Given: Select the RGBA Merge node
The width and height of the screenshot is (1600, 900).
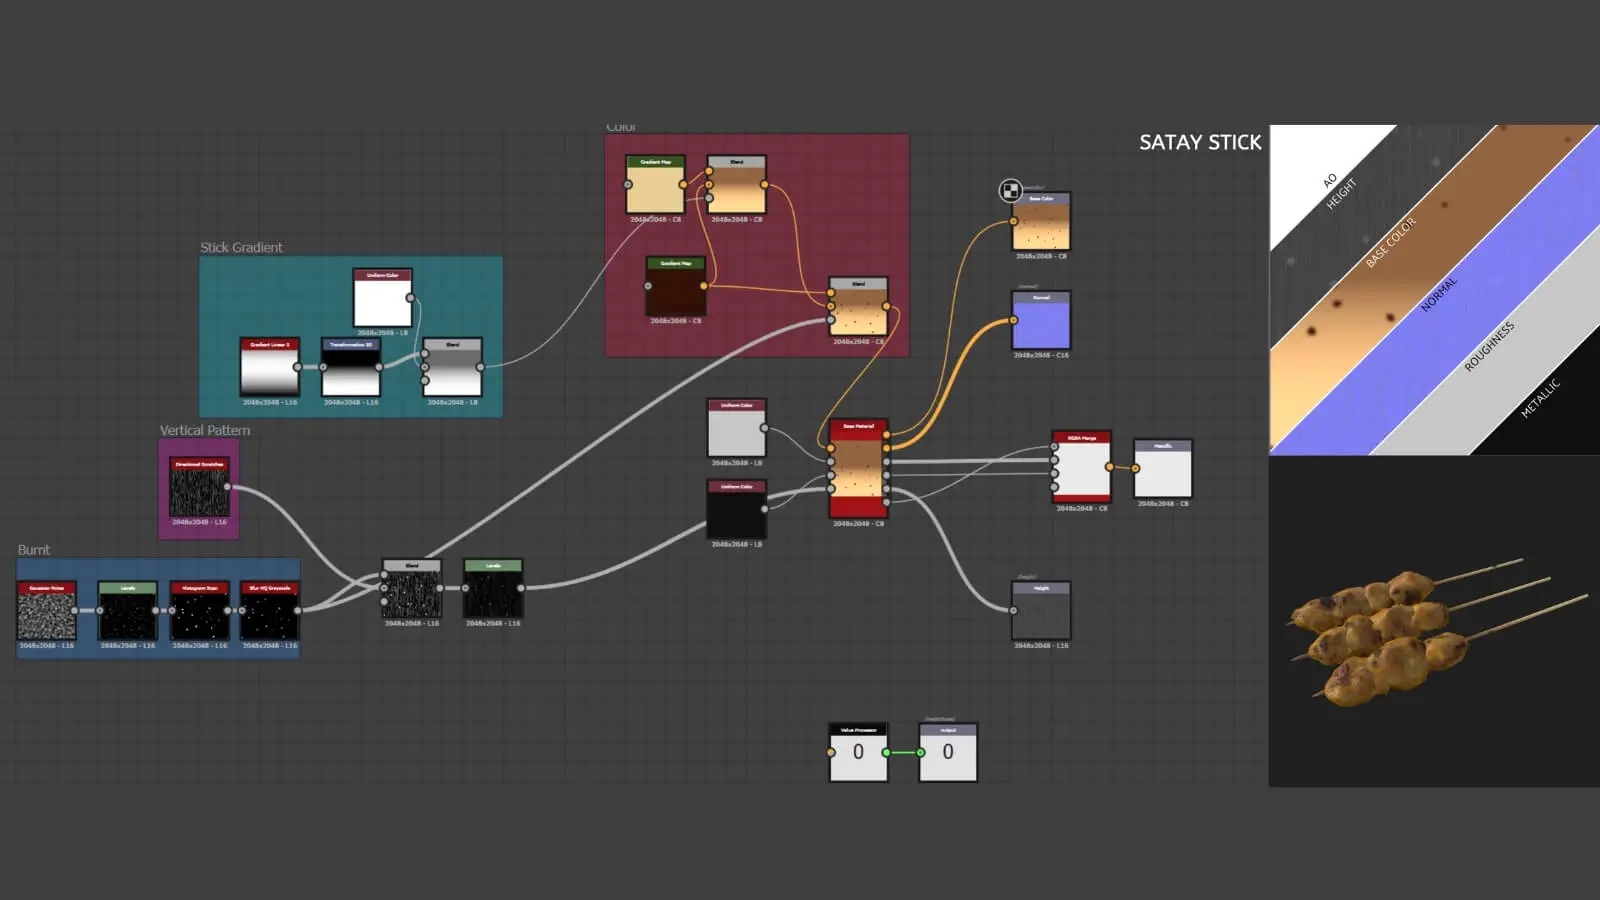Looking at the screenshot, I should point(1082,467).
